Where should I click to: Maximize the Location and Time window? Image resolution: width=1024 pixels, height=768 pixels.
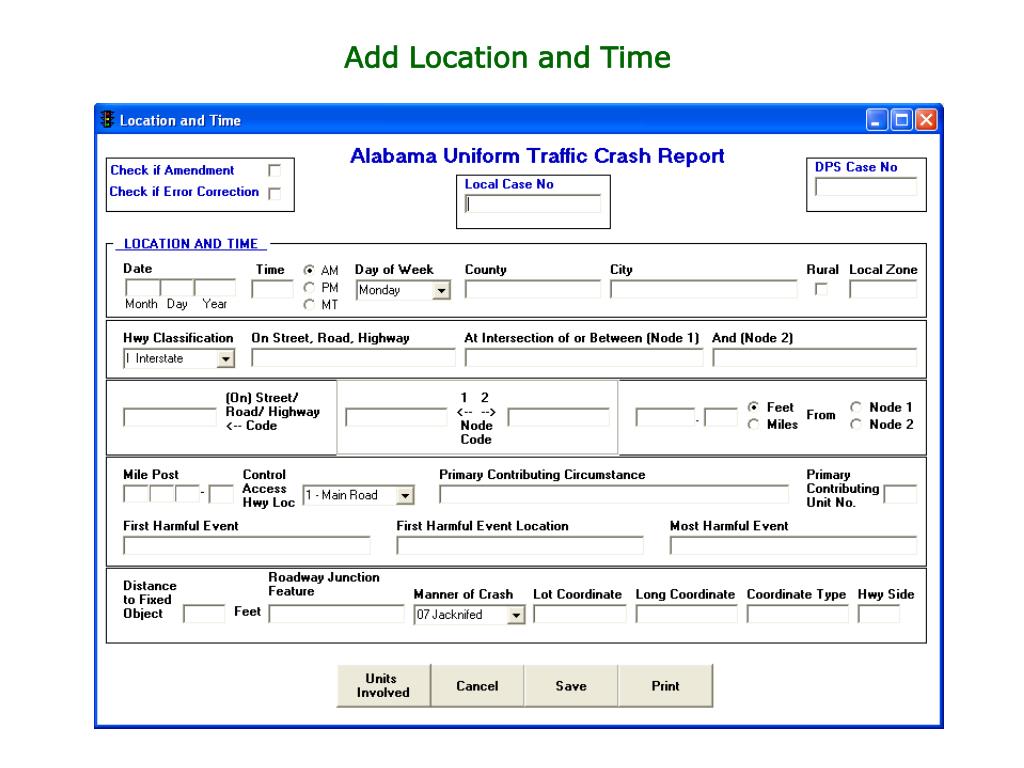coord(901,120)
